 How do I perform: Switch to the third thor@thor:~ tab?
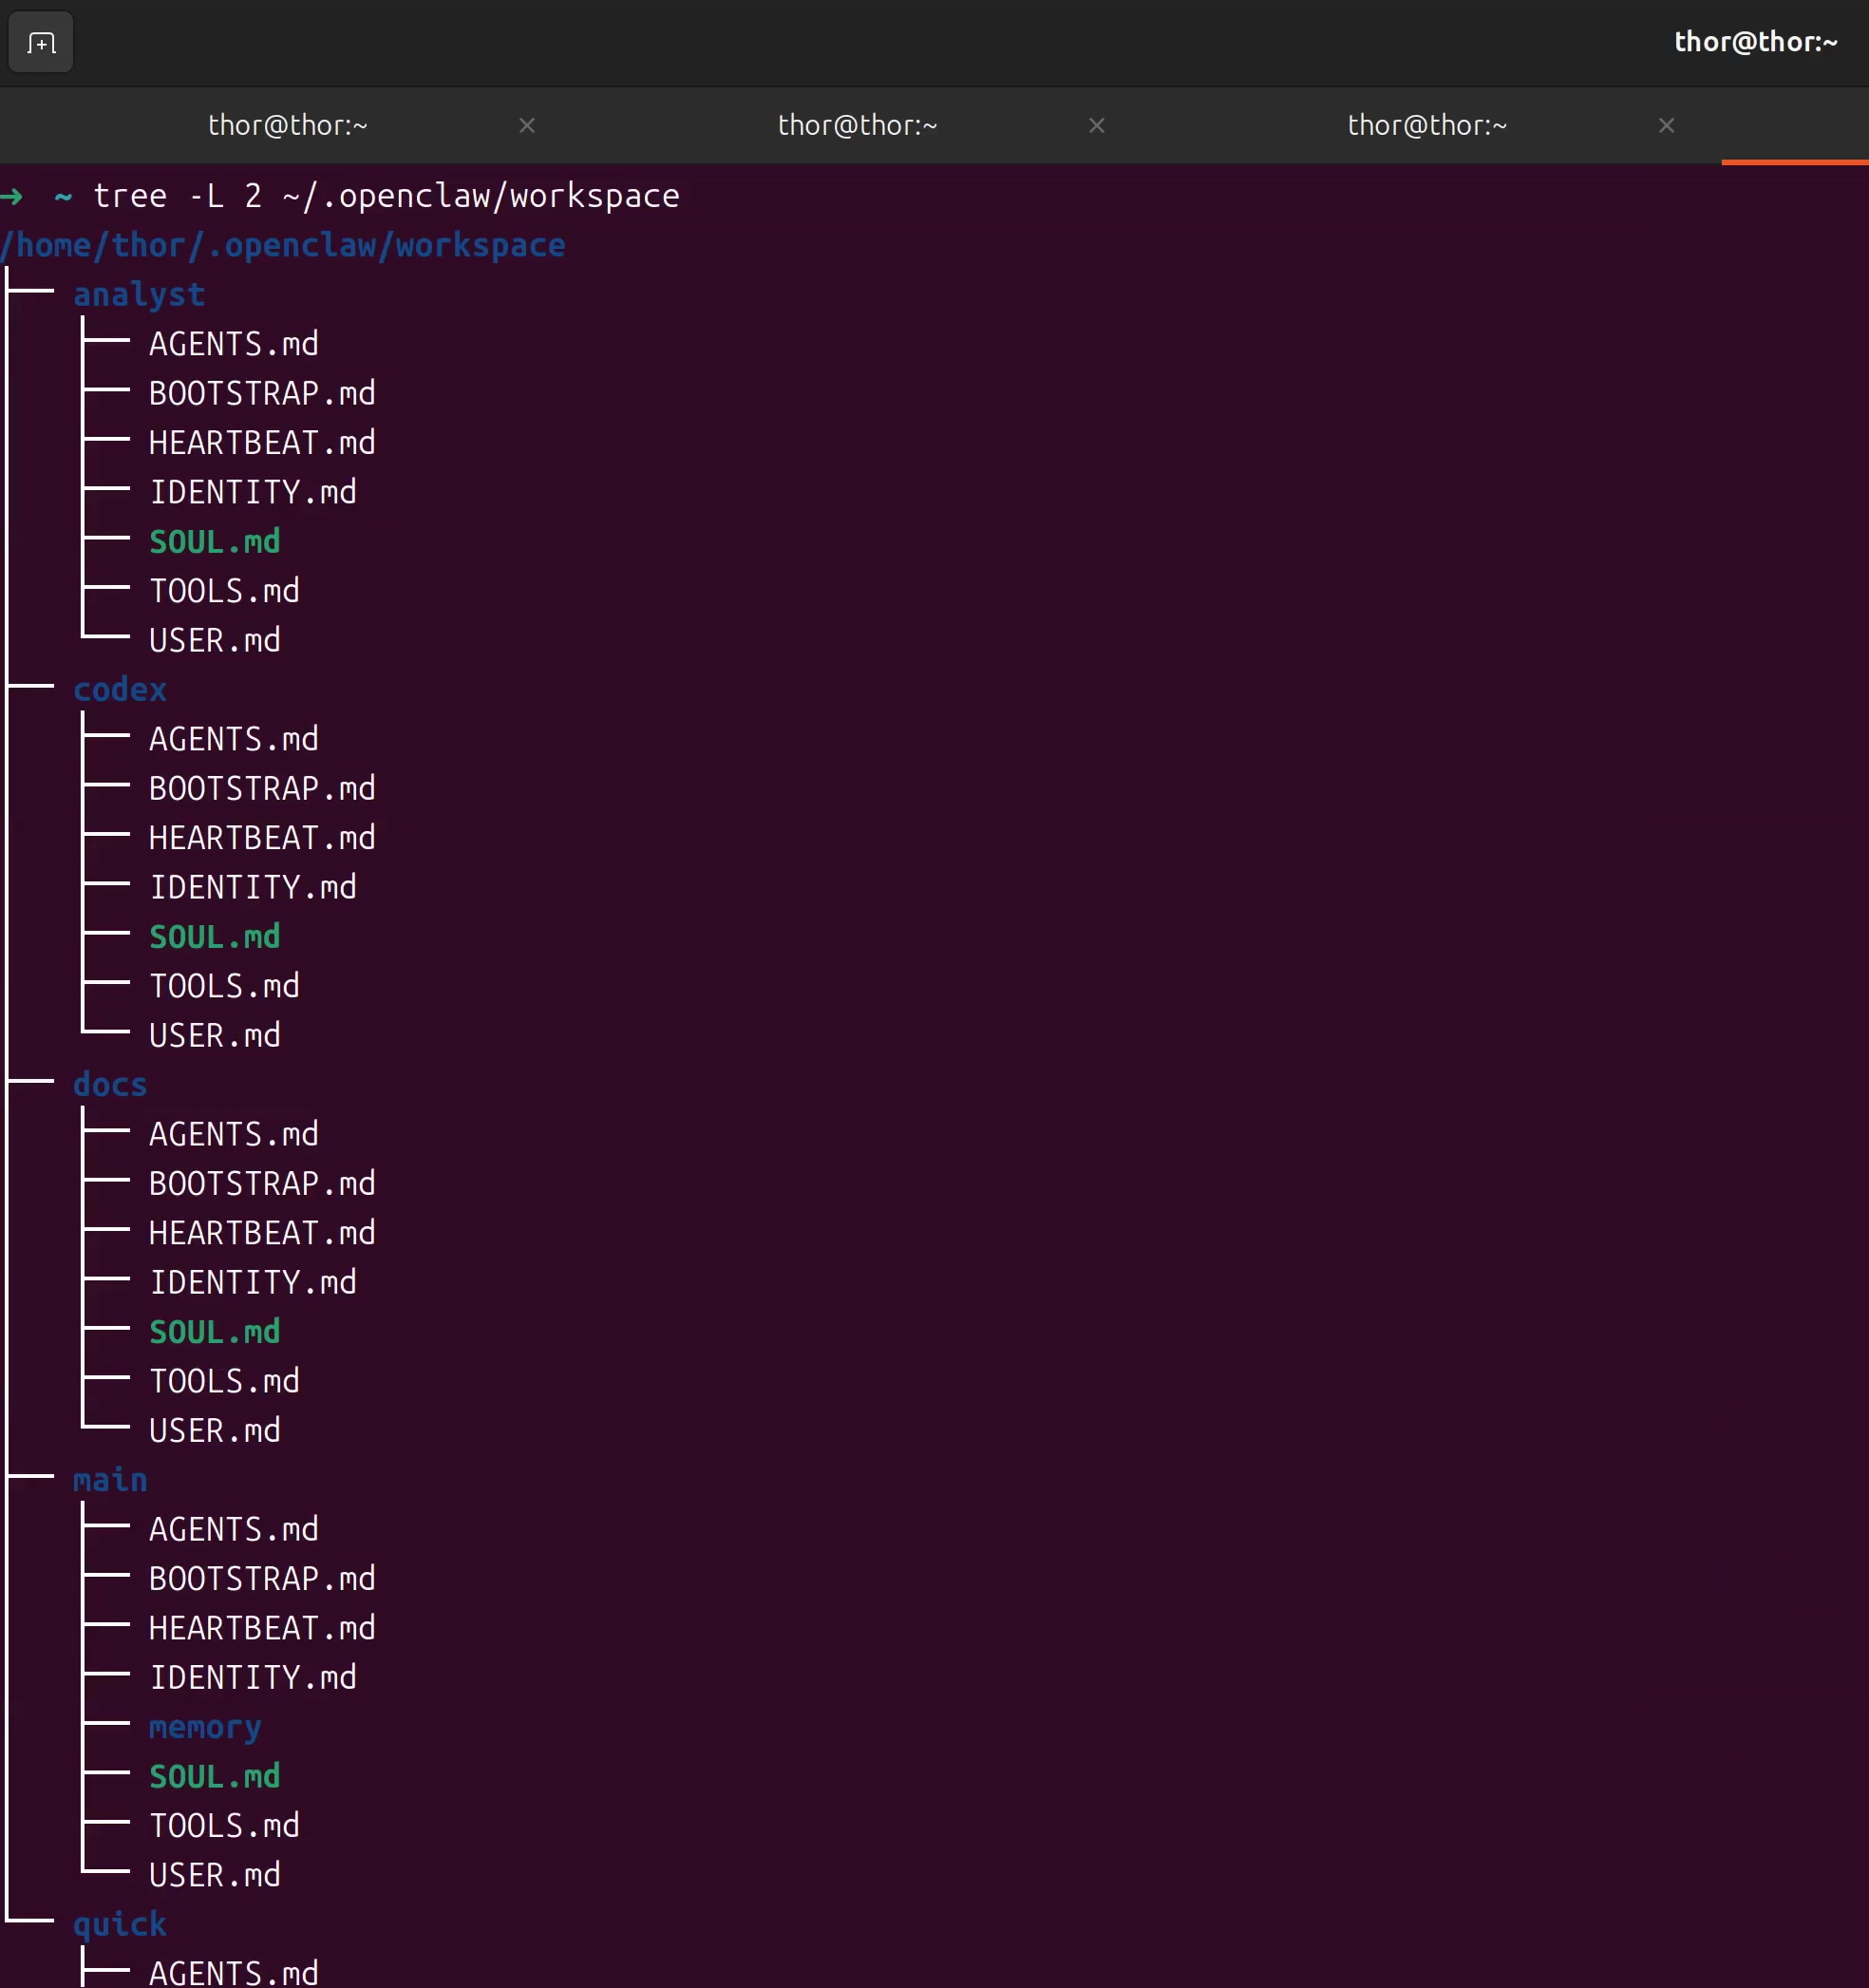[1426, 125]
